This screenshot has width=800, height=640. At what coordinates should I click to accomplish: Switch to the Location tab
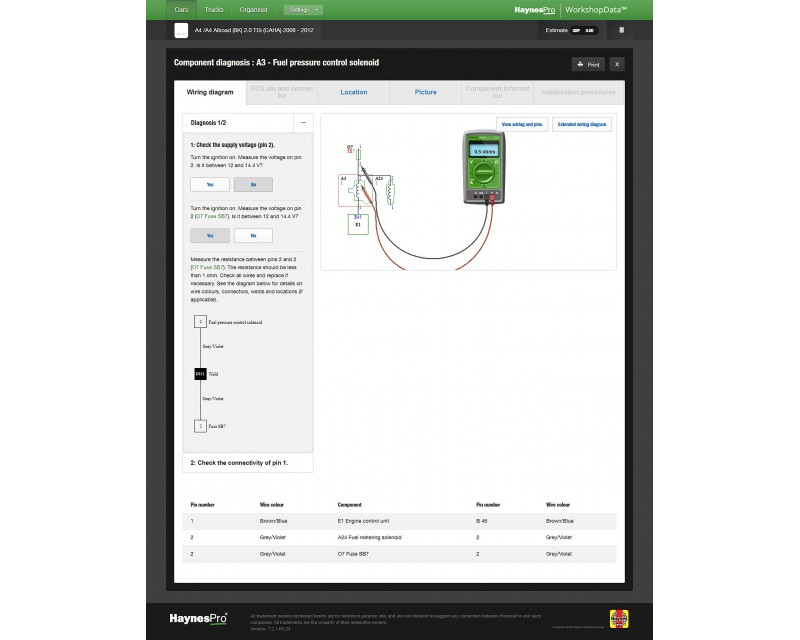tap(354, 92)
